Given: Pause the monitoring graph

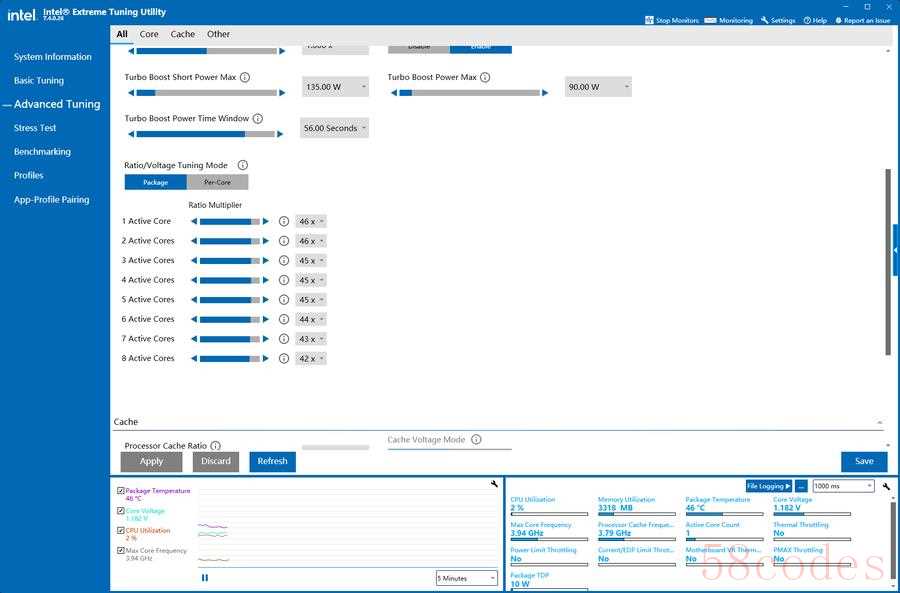Looking at the screenshot, I should pyautogui.click(x=205, y=578).
